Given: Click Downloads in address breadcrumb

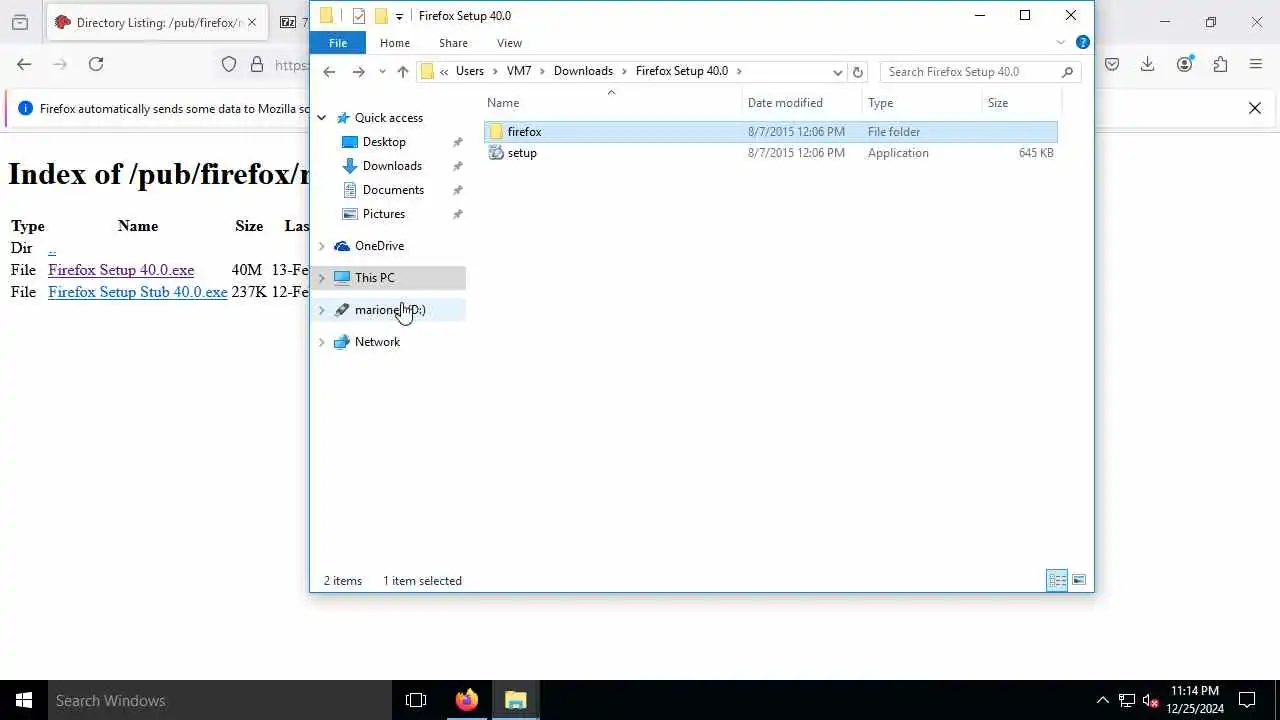Looking at the screenshot, I should point(583,71).
